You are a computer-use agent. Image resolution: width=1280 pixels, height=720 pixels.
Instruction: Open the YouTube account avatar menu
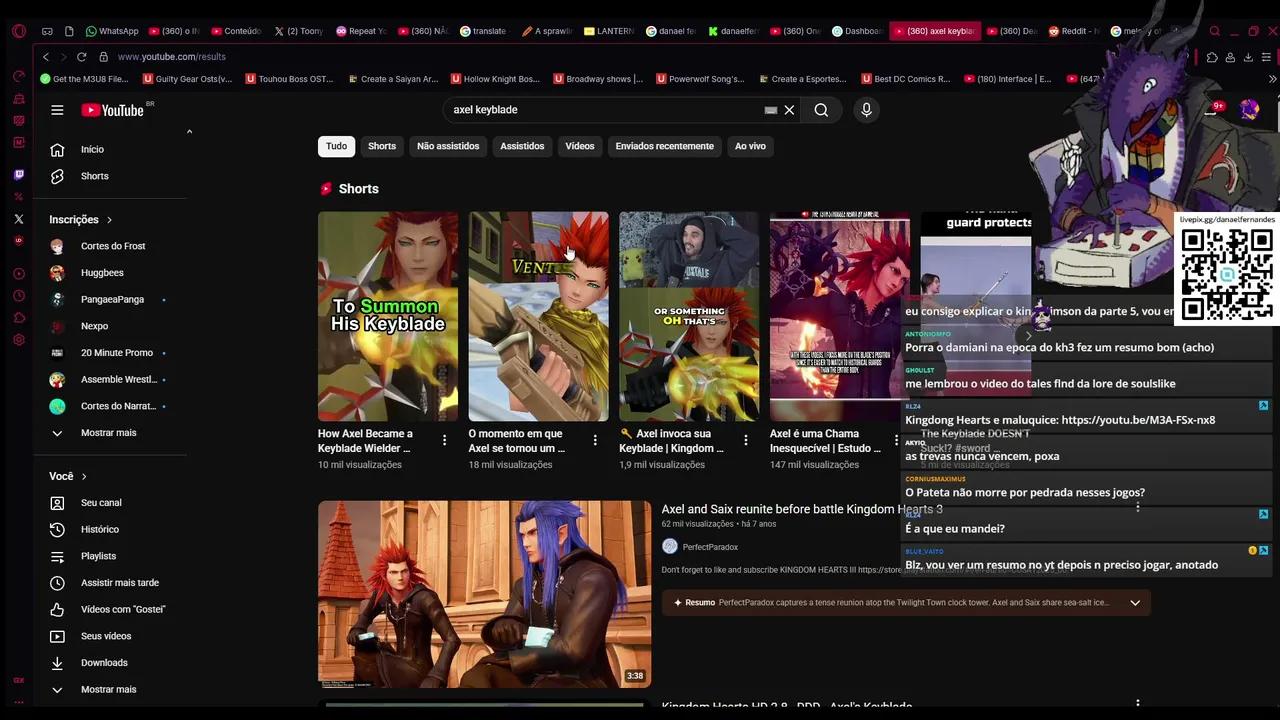click(1249, 110)
